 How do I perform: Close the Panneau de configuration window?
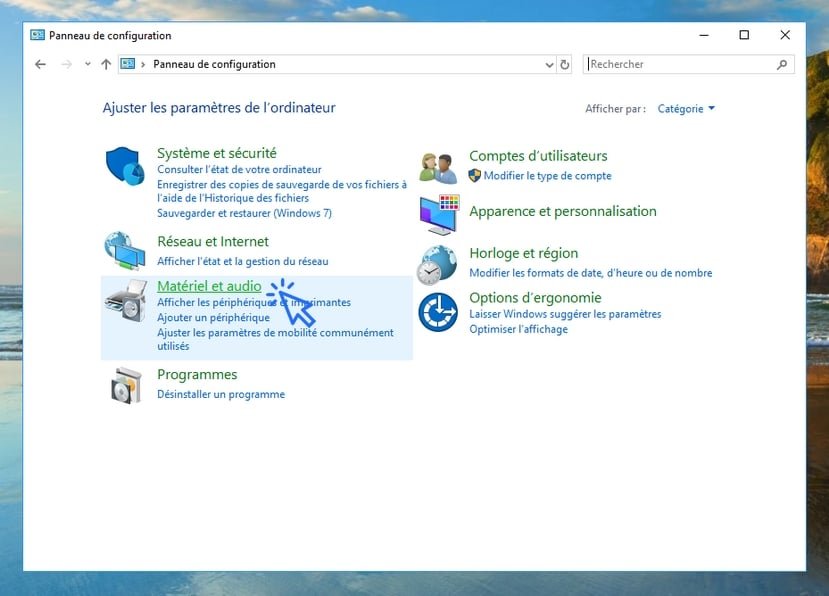pyautogui.click(x=785, y=35)
